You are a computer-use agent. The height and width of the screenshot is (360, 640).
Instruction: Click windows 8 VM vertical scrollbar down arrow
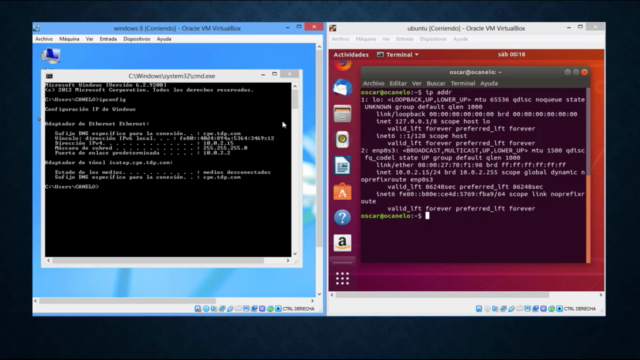[319, 294]
